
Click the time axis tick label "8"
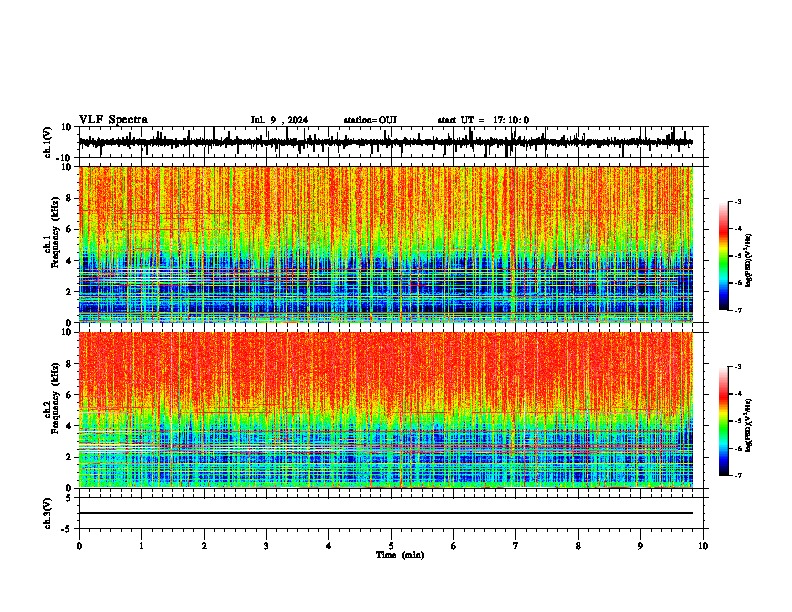pos(578,546)
